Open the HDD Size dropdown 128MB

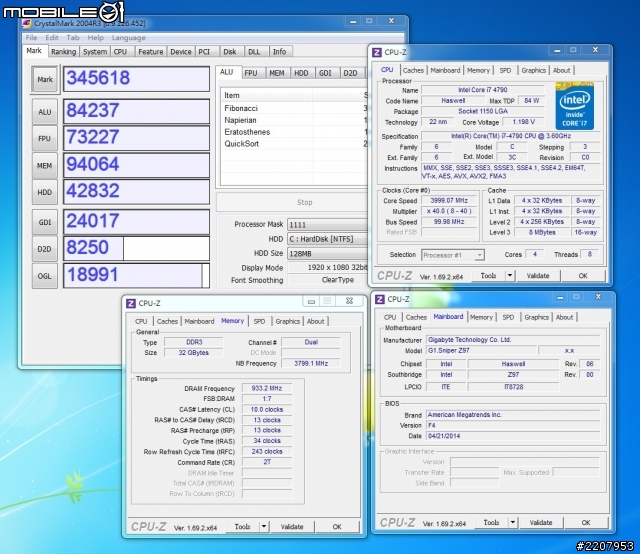(x=328, y=254)
